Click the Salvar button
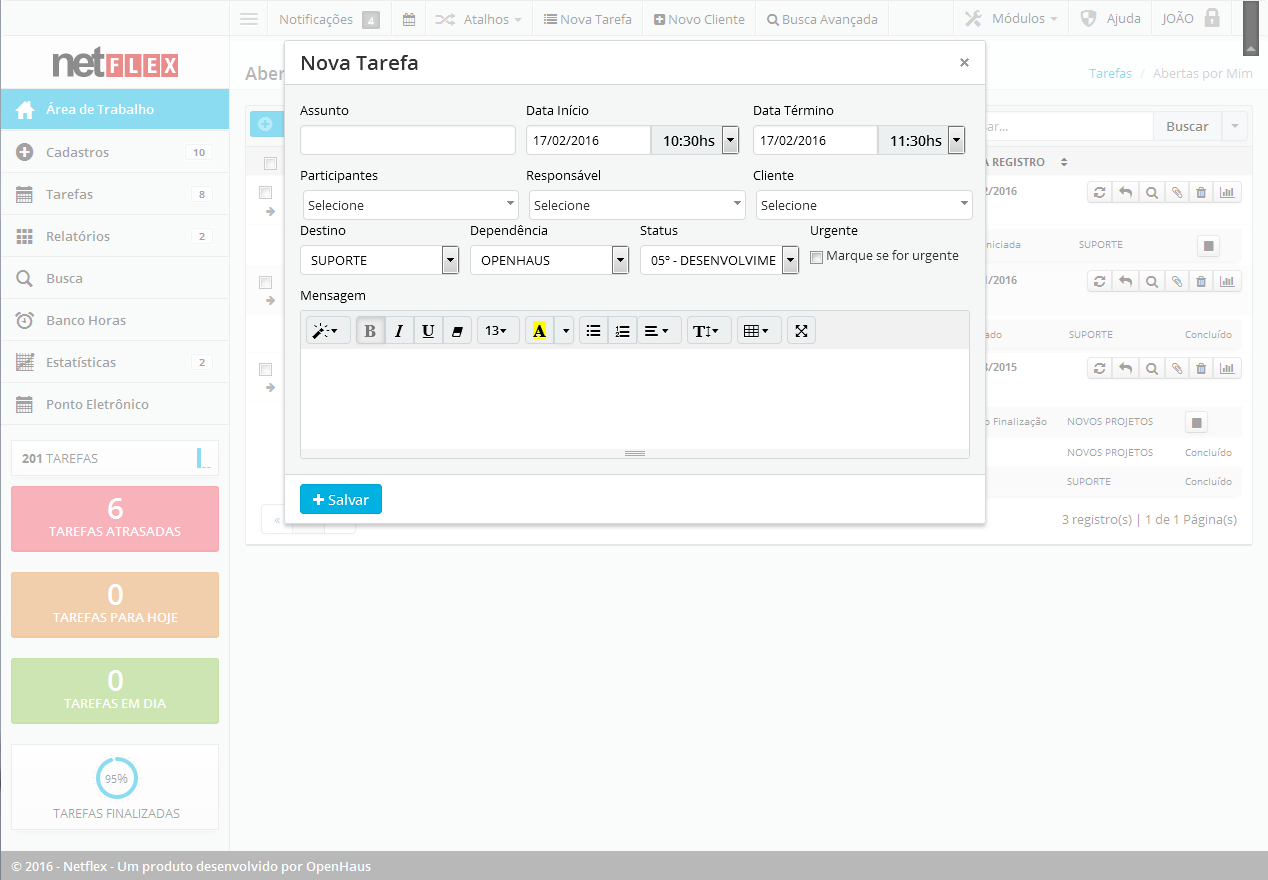Viewport: 1268px width, 880px height. [341, 499]
